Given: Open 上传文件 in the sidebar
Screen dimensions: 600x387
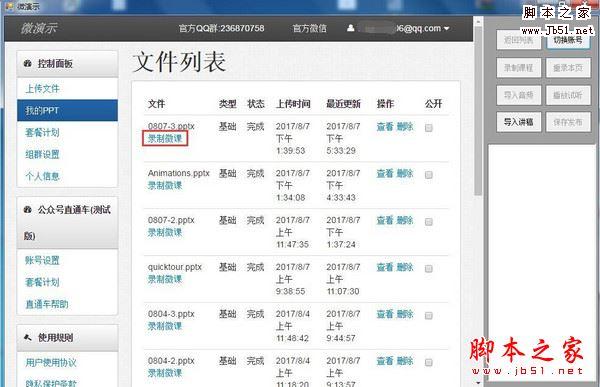Looking at the screenshot, I should [42, 89].
